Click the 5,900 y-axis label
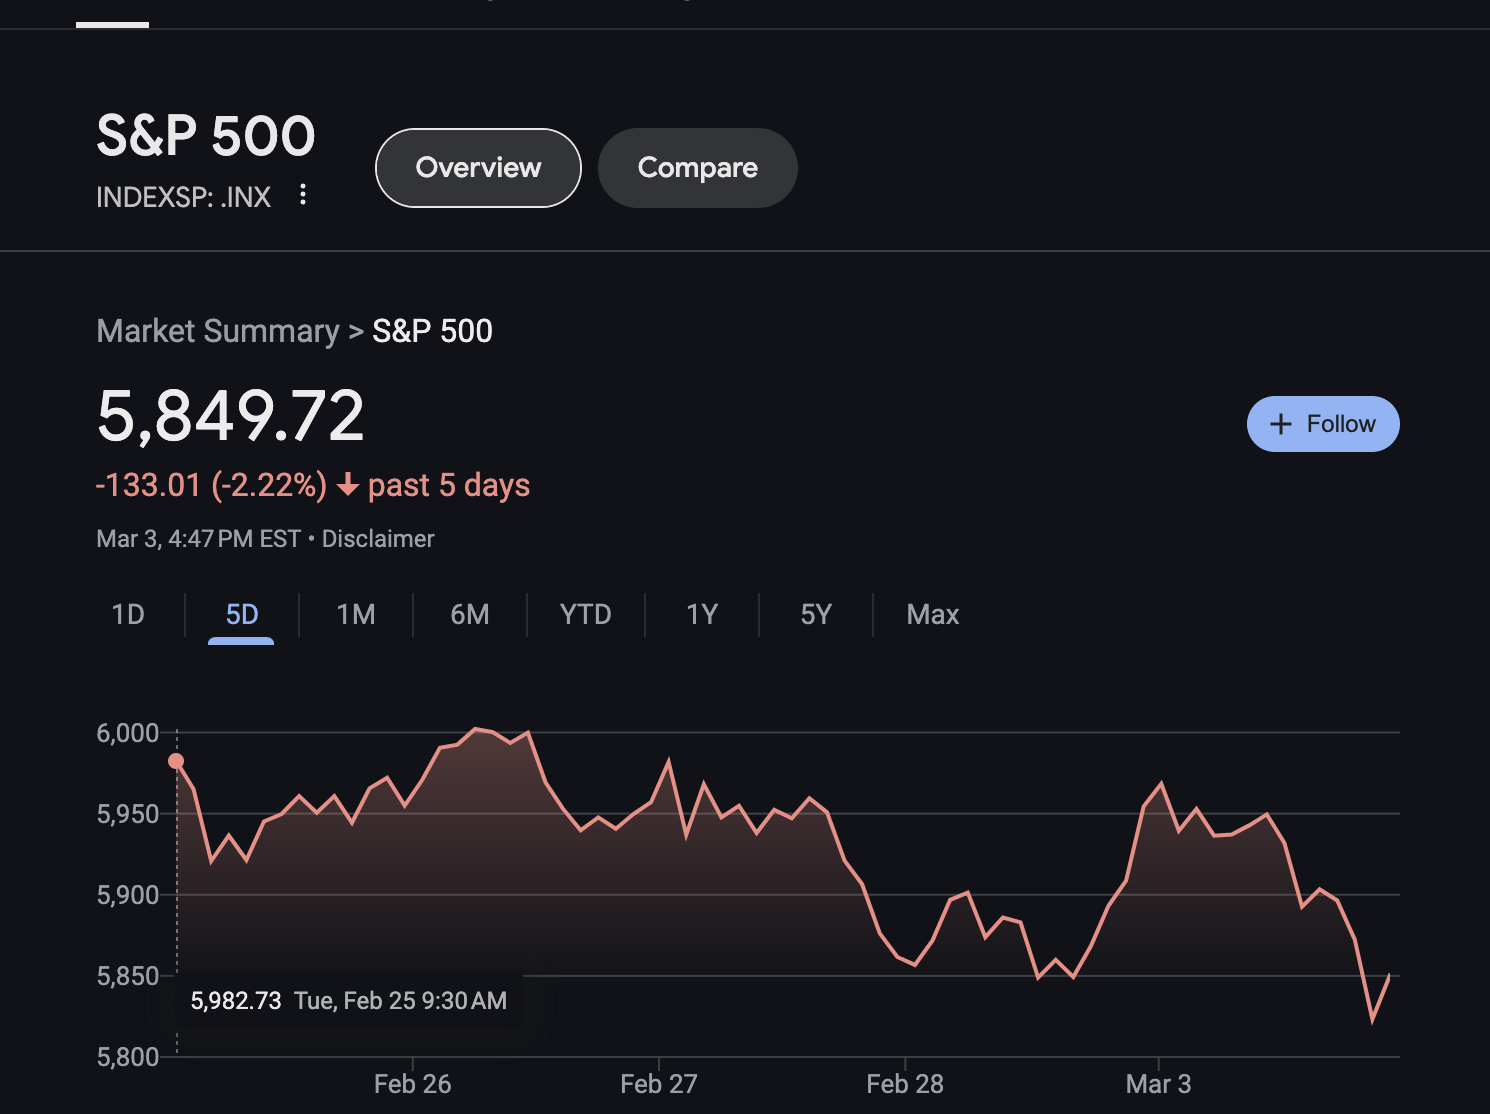1490x1114 pixels. point(128,895)
